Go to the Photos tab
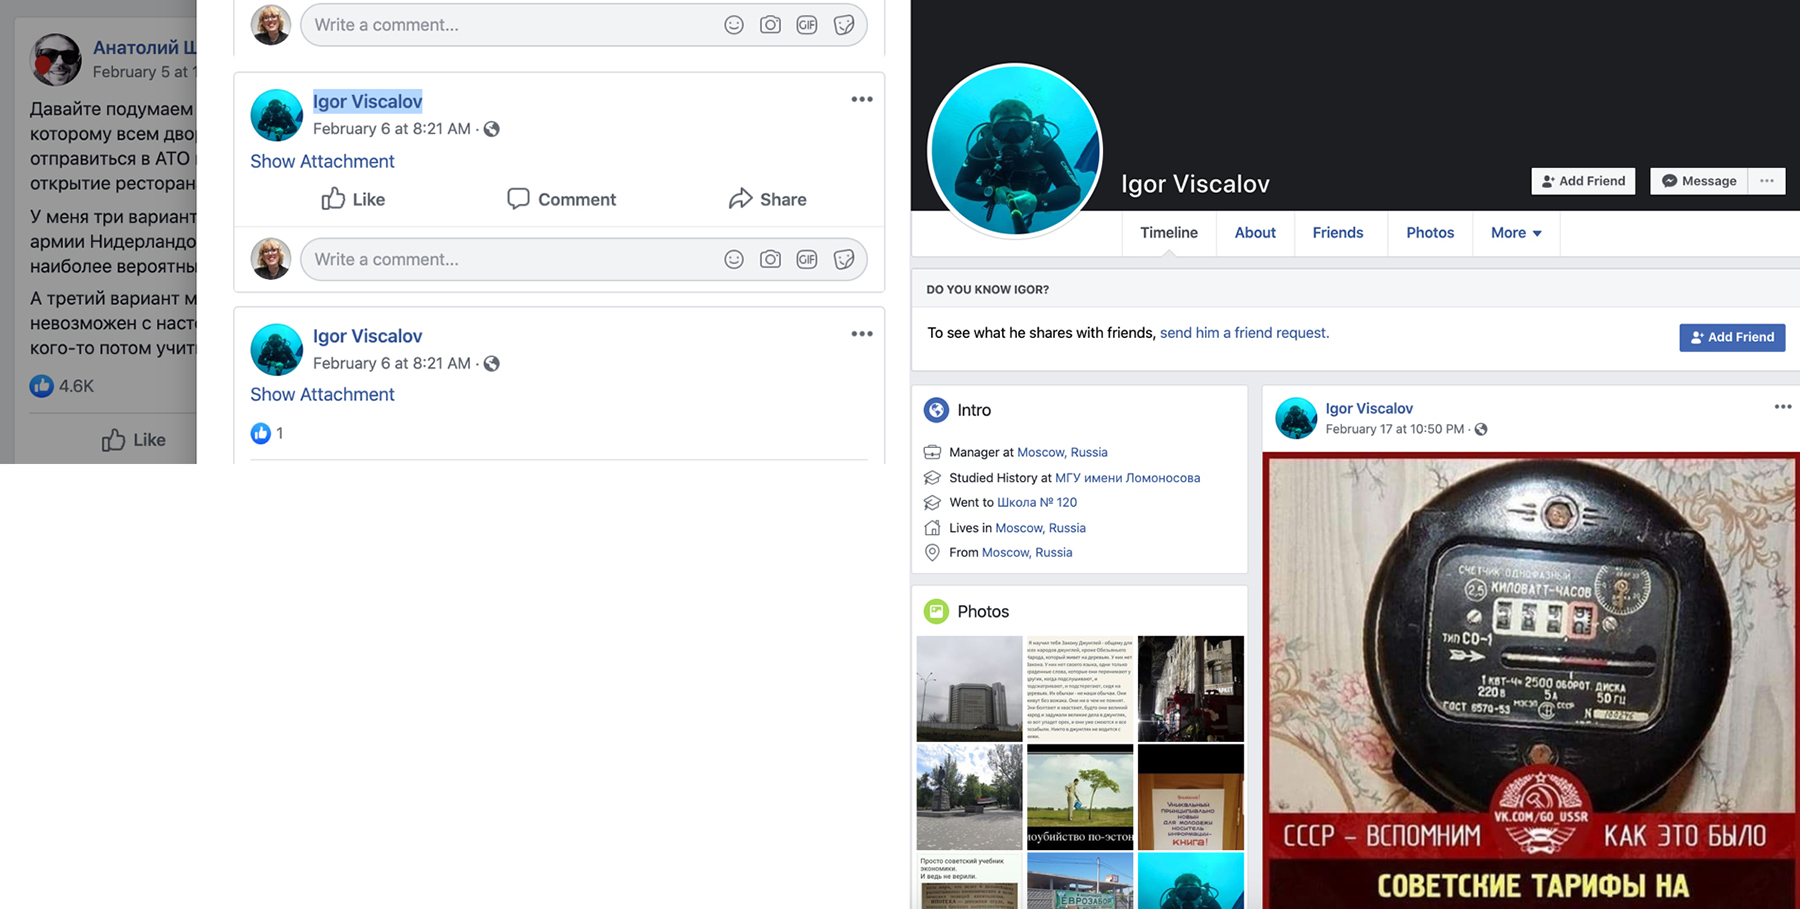The image size is (1800, 909). pos(1429,233)
